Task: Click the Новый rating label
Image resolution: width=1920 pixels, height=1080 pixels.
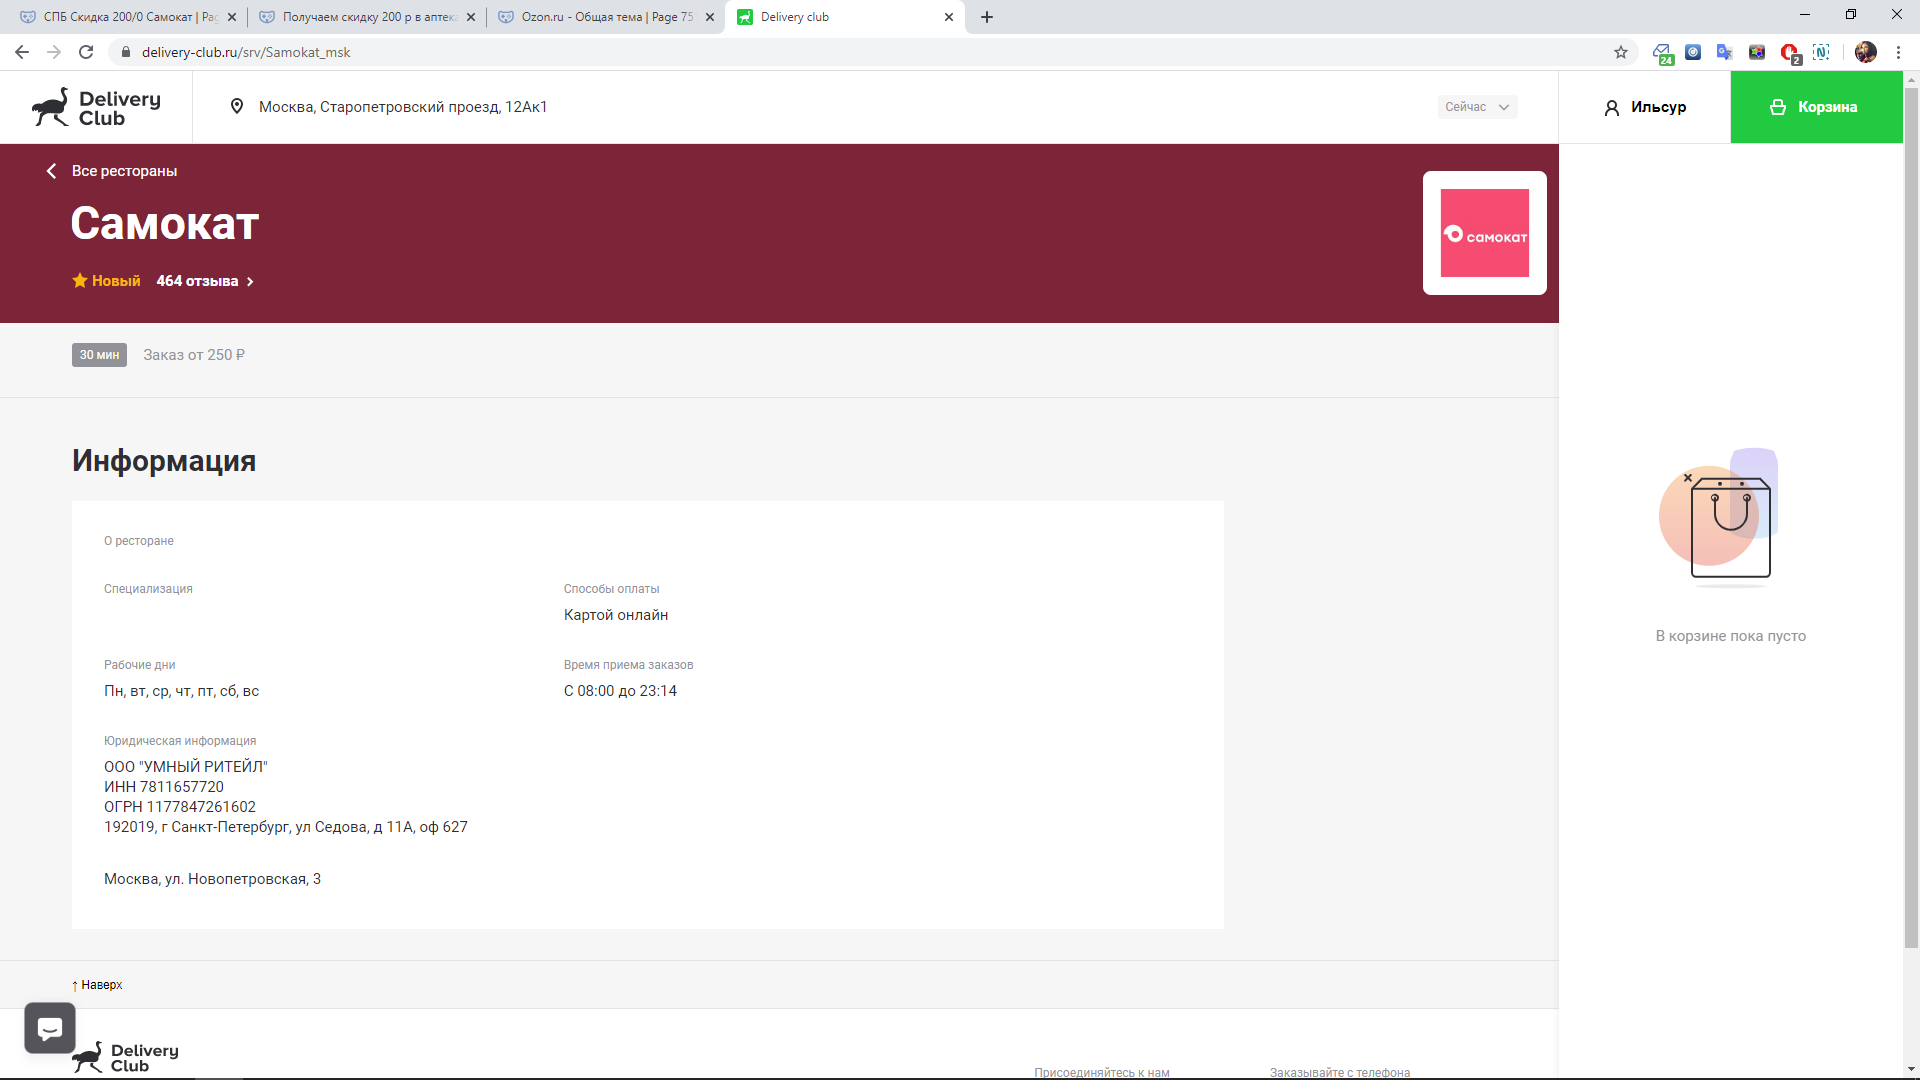Action: pos(116,281)
